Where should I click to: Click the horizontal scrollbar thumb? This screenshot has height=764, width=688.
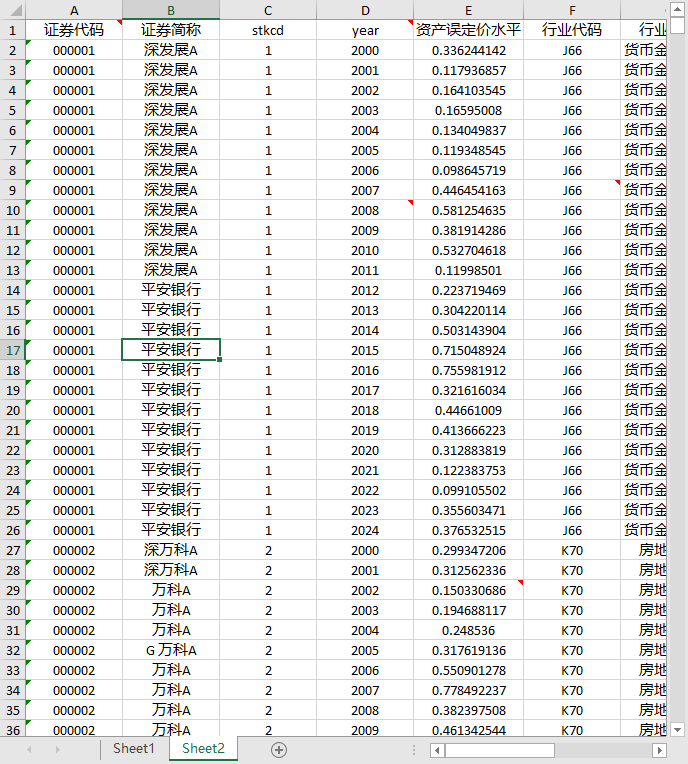499,750
